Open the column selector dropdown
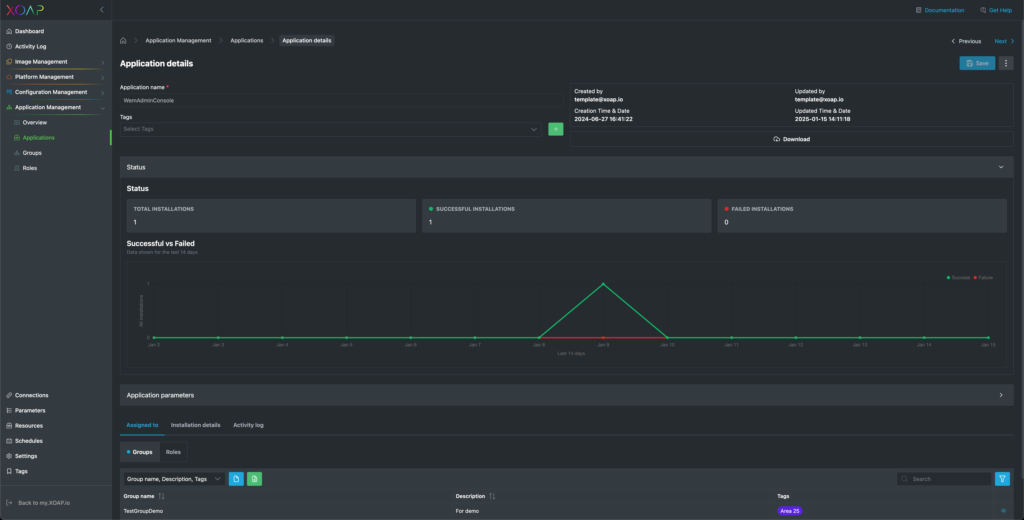The height and width of the screenshot is (520, 1024). 174,479
